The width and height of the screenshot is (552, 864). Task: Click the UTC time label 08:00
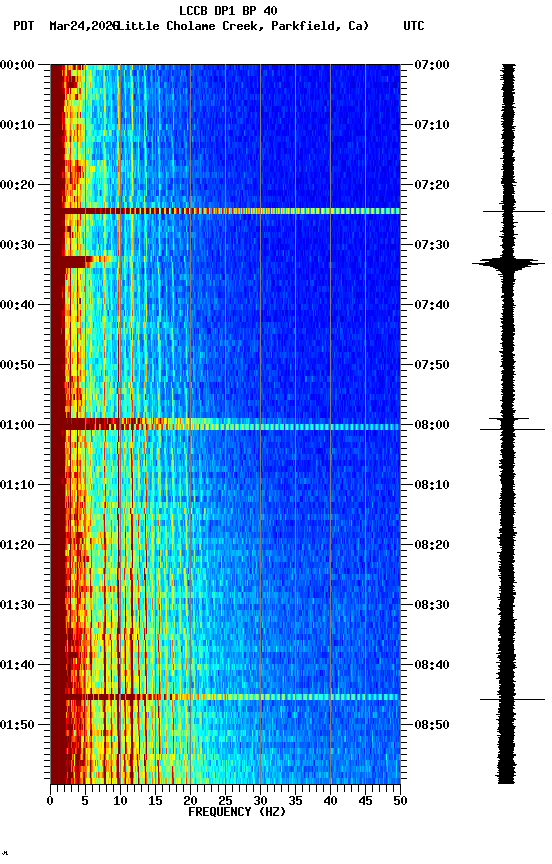(432, 425)
